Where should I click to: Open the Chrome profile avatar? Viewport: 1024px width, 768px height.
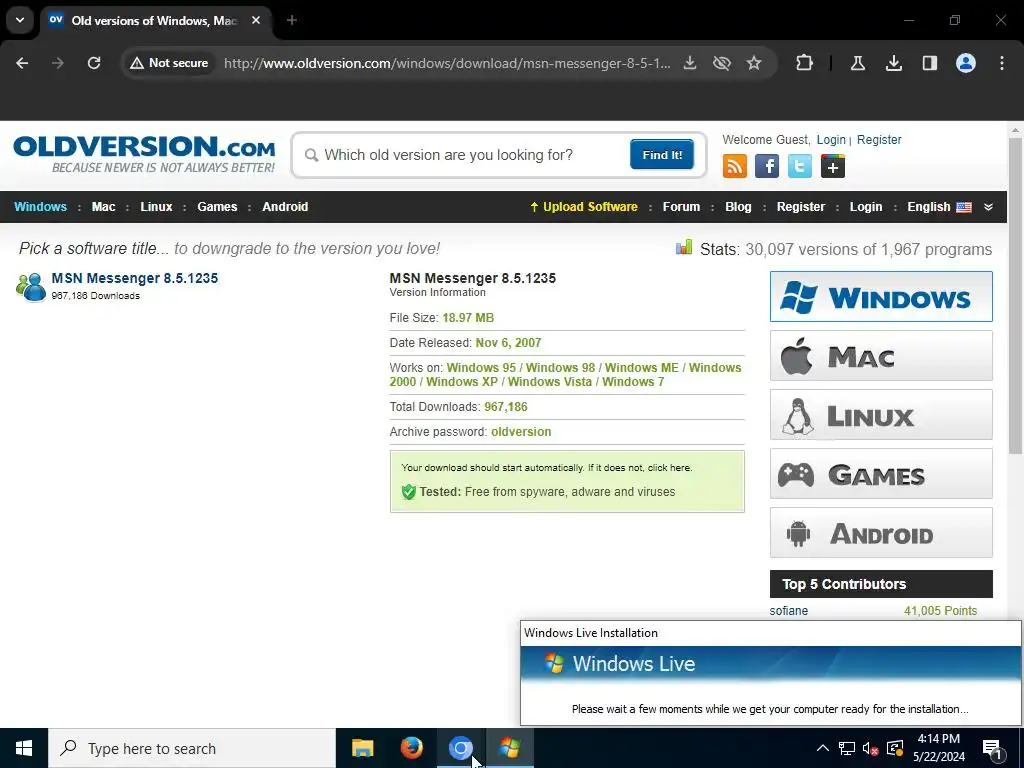966,63
